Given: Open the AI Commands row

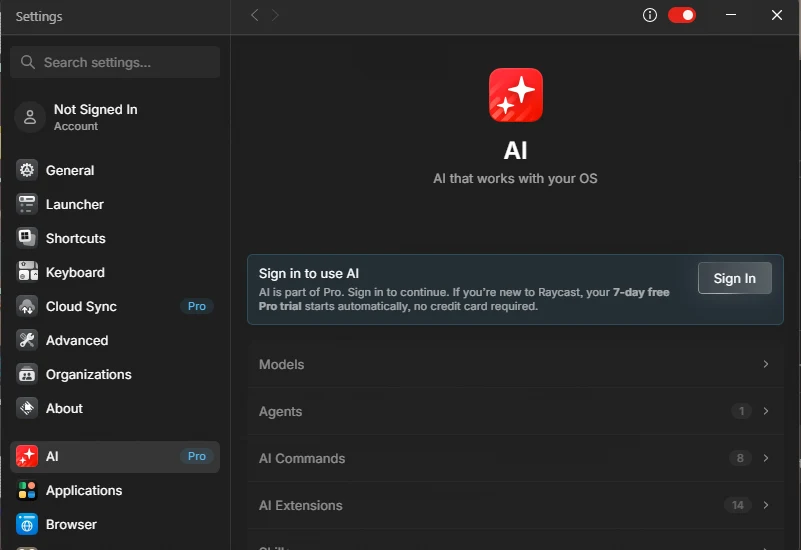Looking at the screenshot, I should click(515, 458).
